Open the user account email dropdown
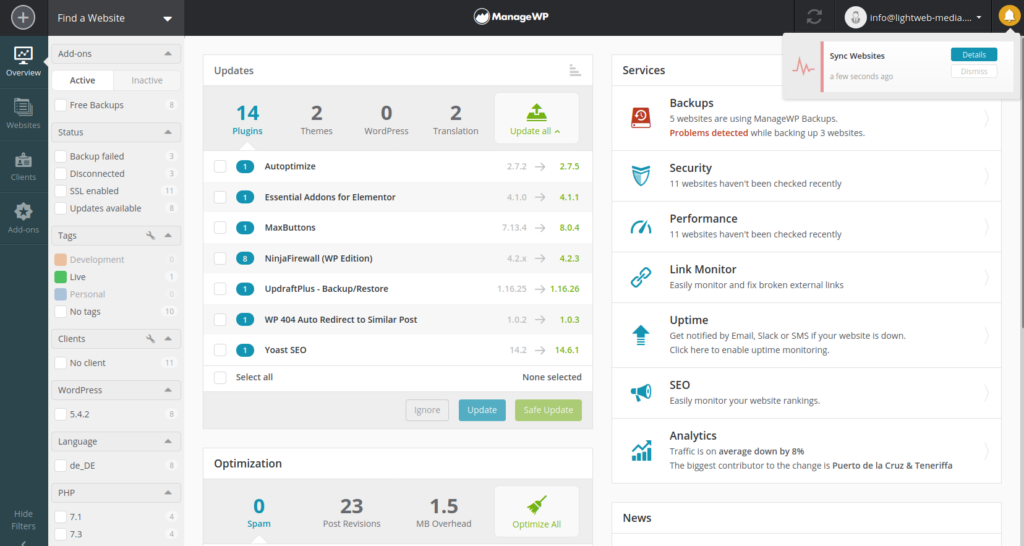 [925, 18]
